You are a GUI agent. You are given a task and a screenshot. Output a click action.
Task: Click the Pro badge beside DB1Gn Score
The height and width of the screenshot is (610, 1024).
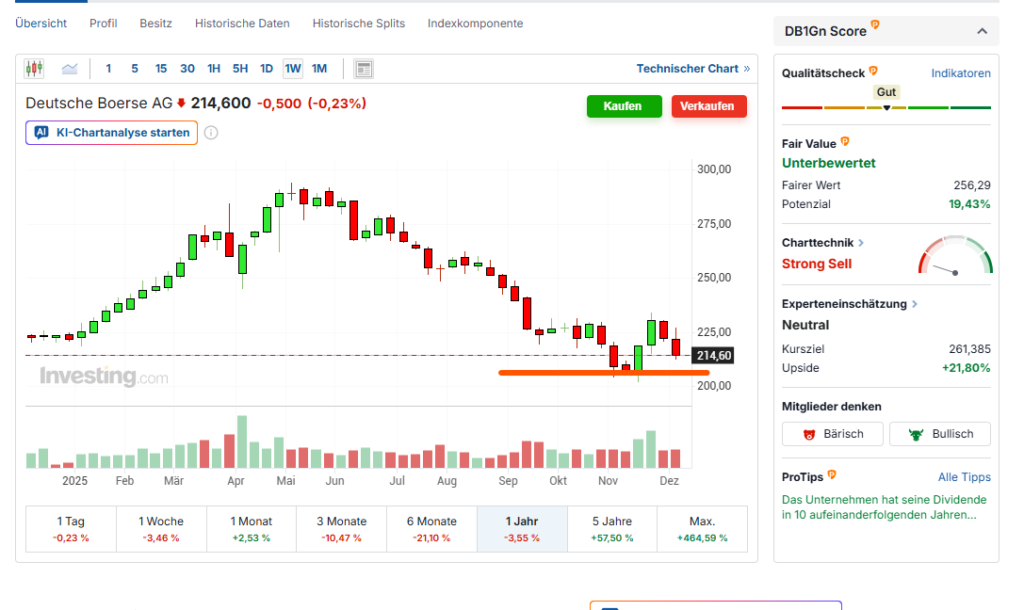[875, 26]
